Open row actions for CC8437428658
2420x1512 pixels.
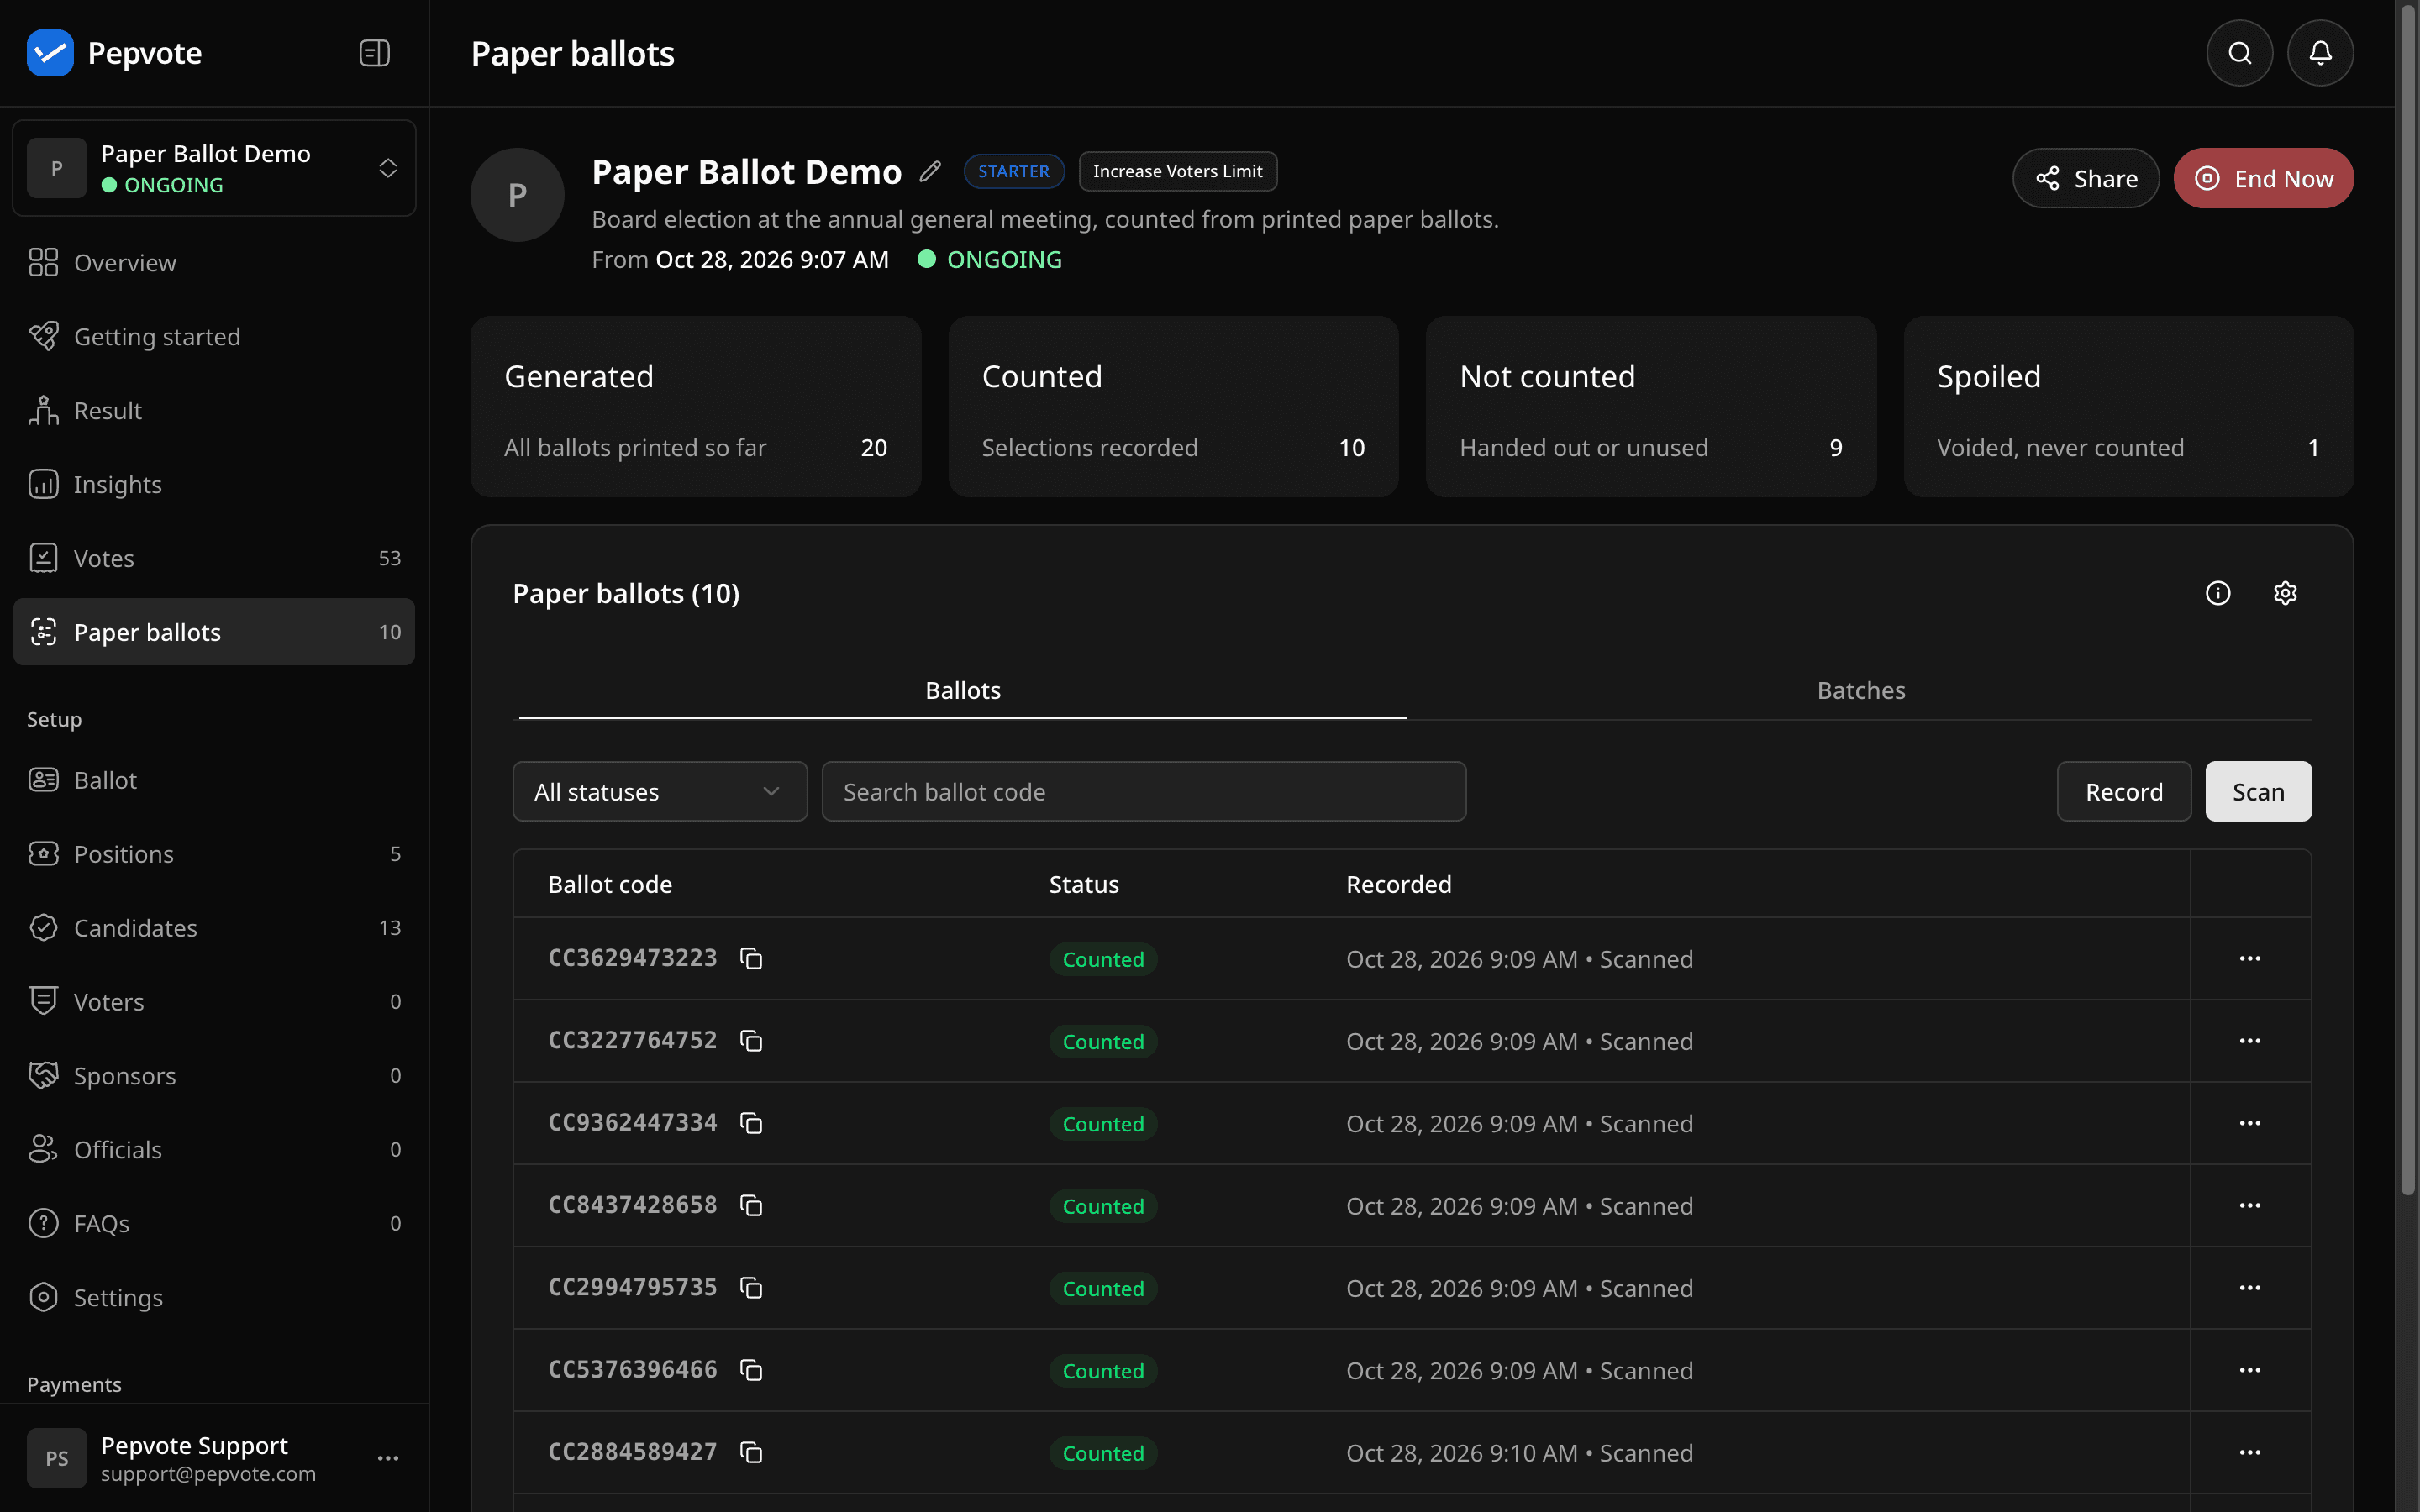pos(2250,1206)
